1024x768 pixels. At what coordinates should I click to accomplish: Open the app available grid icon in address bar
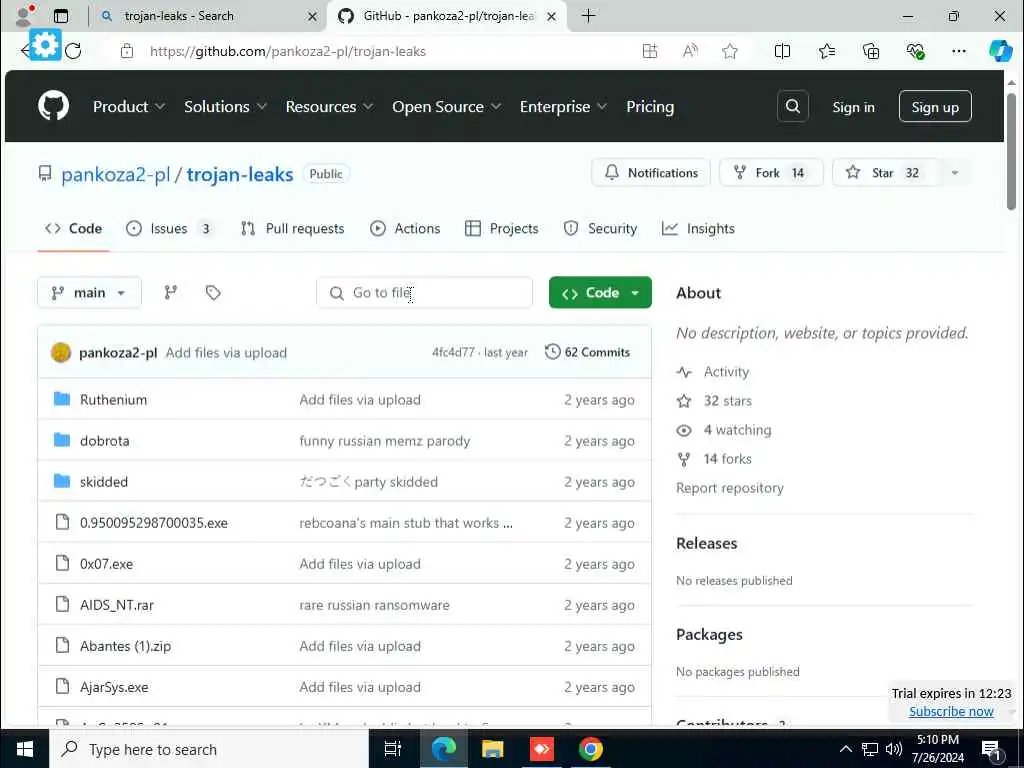tap(650, 51)
